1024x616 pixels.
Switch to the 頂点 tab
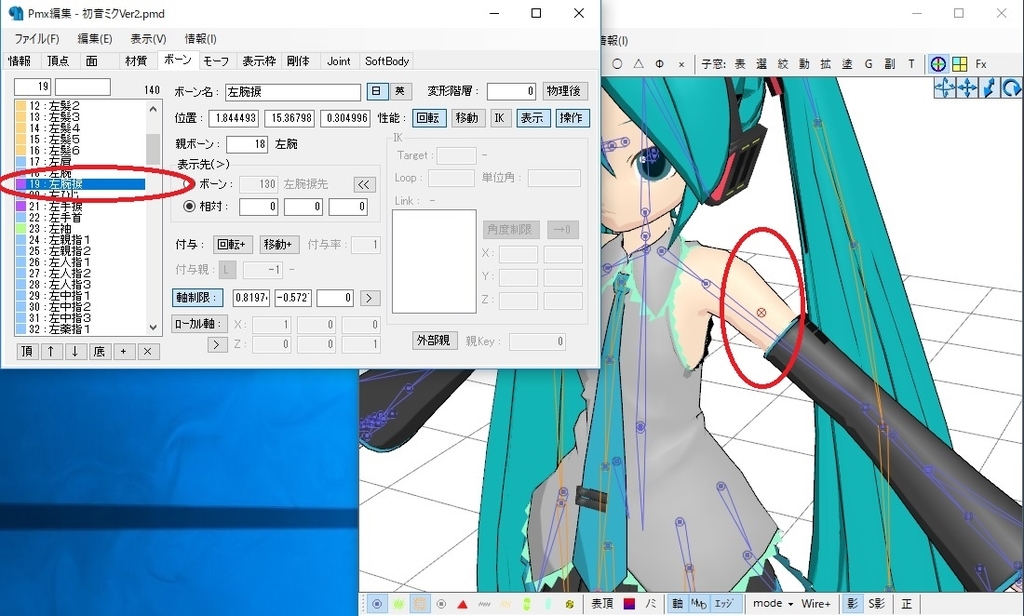[58, 61]
